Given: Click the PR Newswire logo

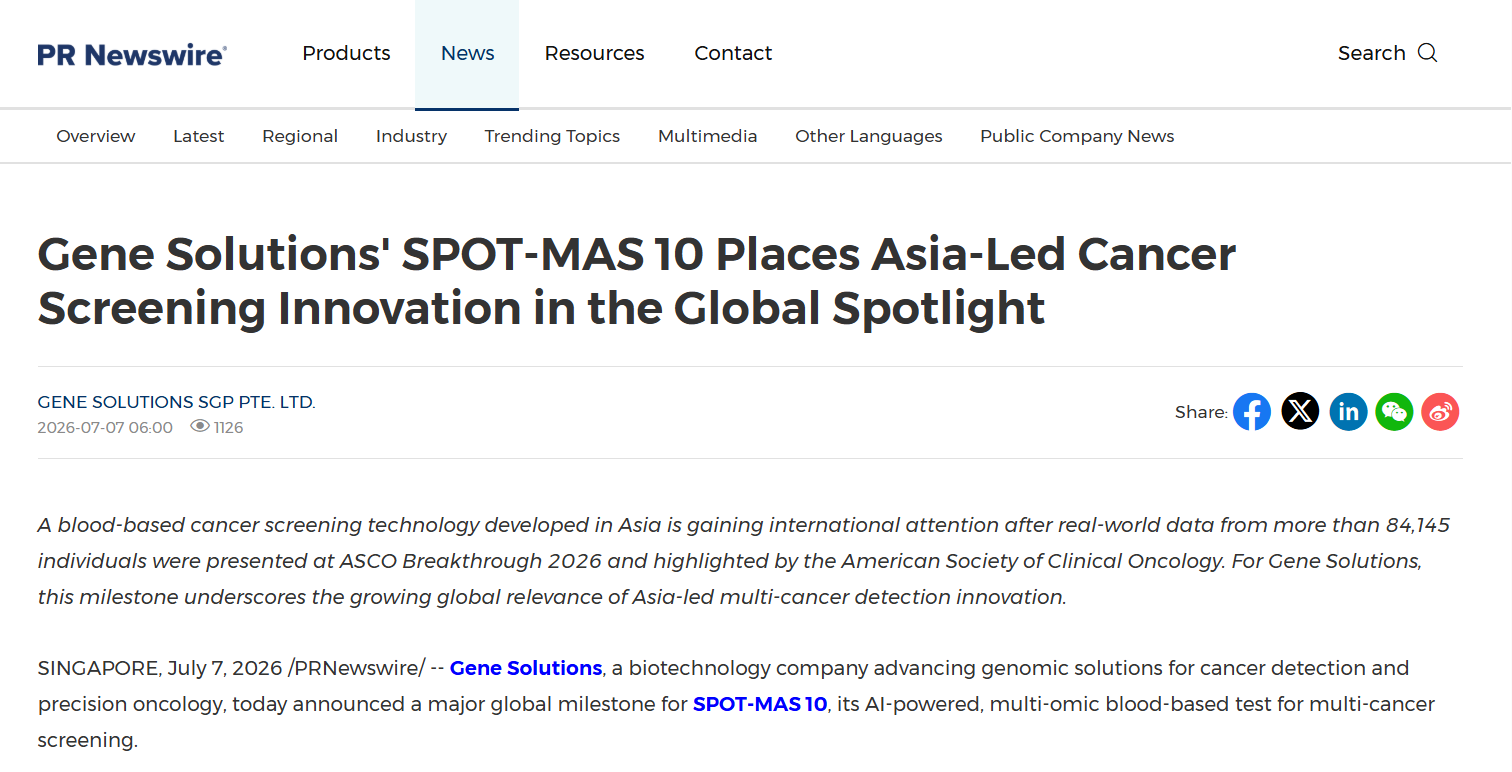Looking at the screenshot, I should tap(132, 54).
